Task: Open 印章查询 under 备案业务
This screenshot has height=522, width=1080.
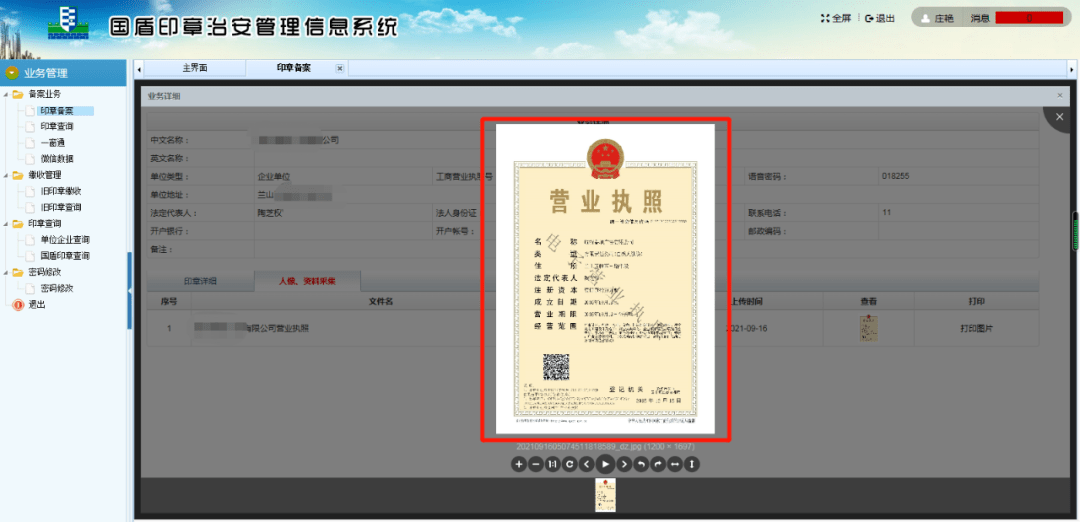Action: pos(56,127)
